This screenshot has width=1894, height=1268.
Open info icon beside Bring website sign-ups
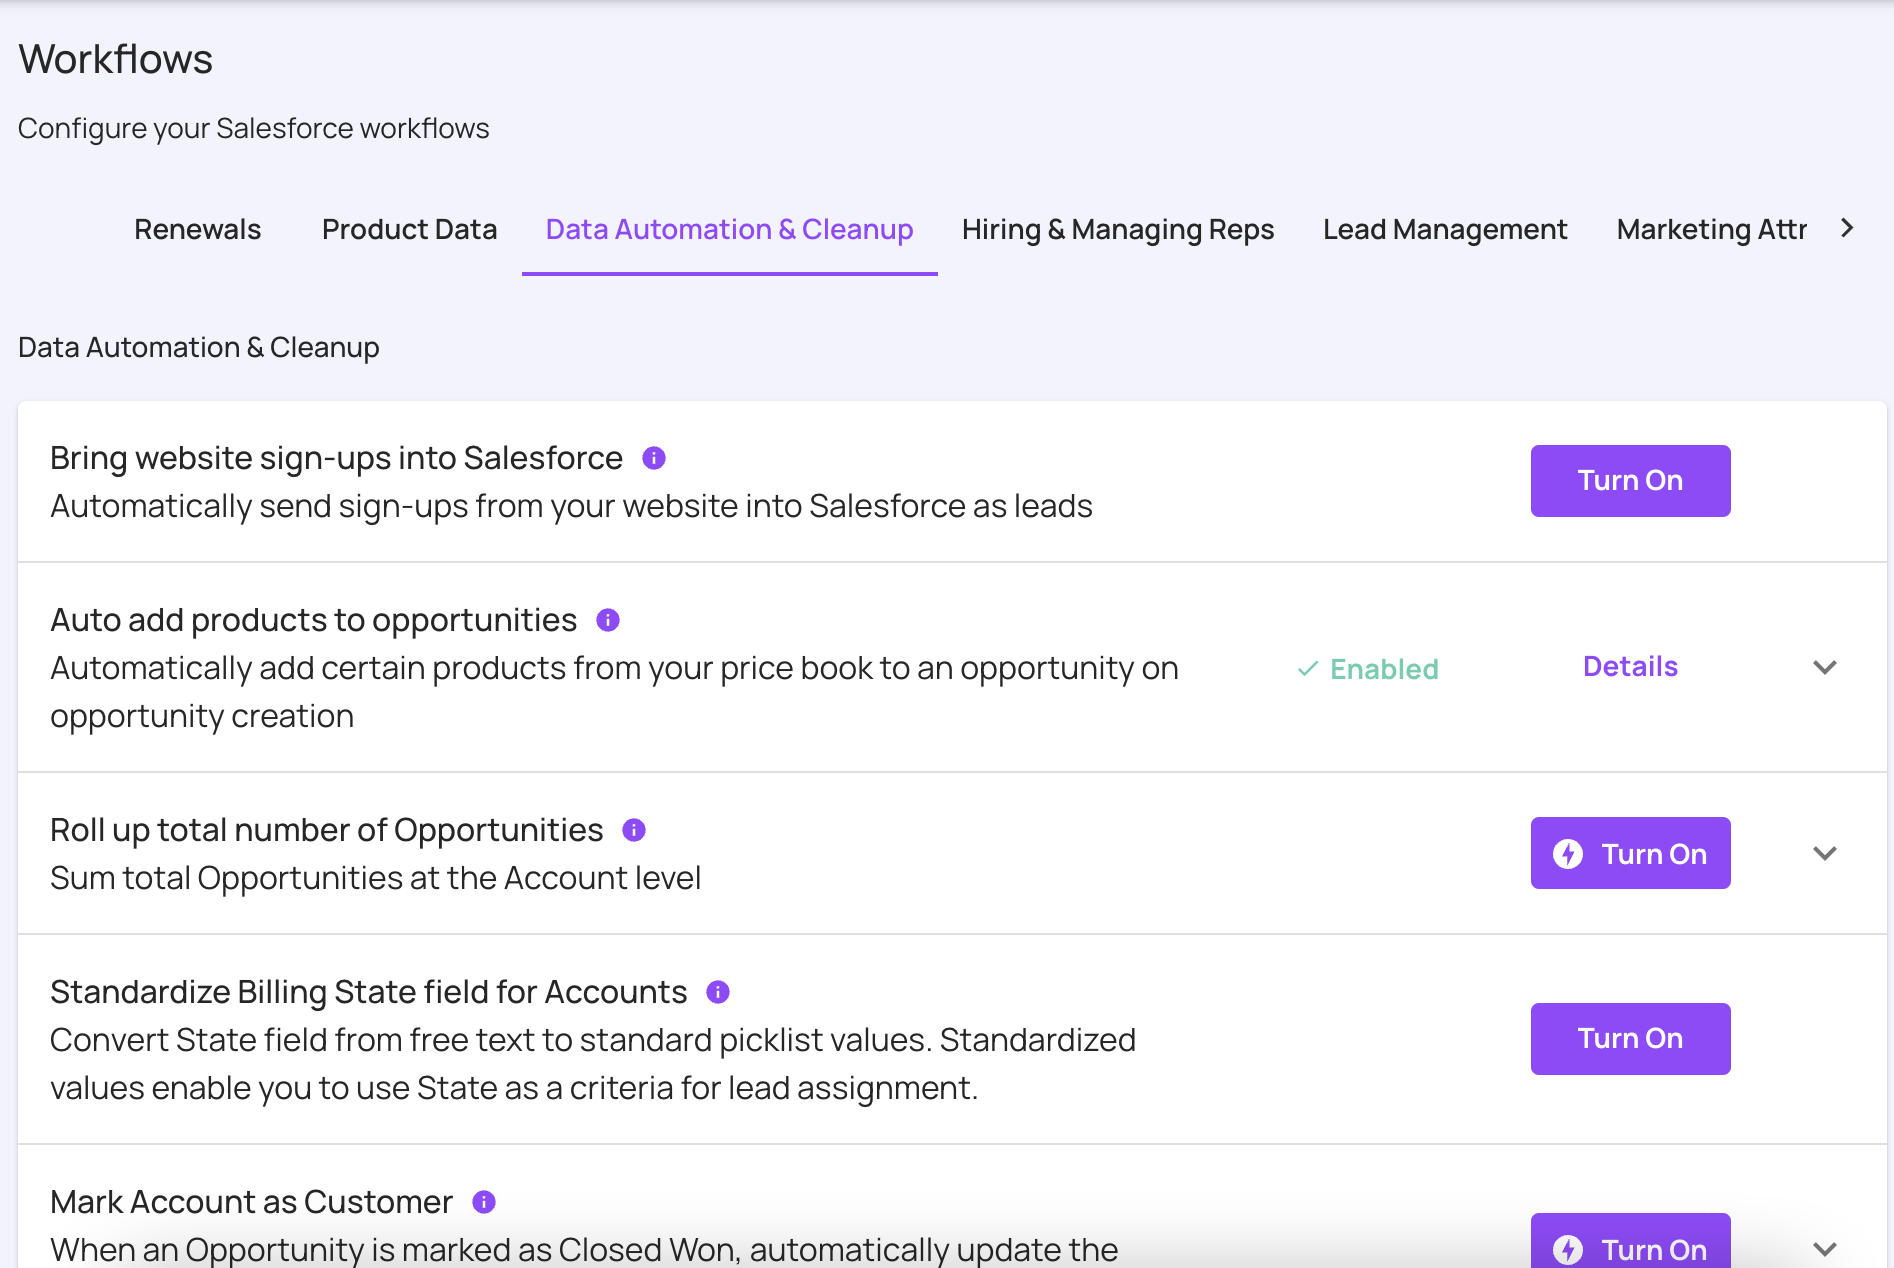point(654,458)
